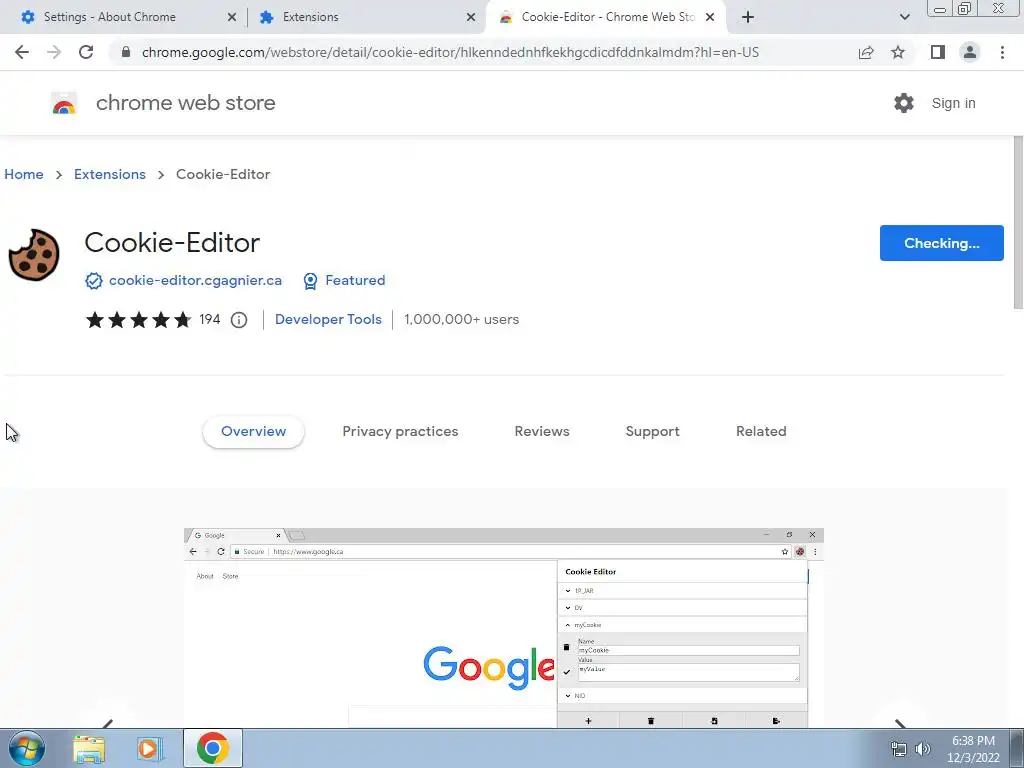Select the Overview tab

[x=253, y=432]
